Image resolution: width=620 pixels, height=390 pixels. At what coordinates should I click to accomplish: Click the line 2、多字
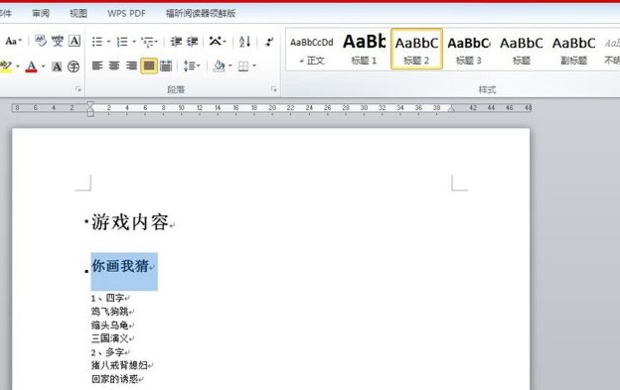pyautogui.click(x=108, y=352)
